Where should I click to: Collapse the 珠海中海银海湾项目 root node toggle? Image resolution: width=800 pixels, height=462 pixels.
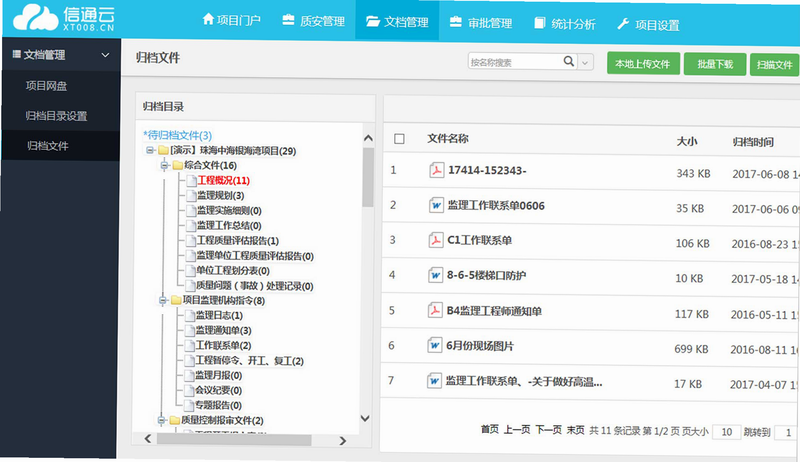[150, 150]
